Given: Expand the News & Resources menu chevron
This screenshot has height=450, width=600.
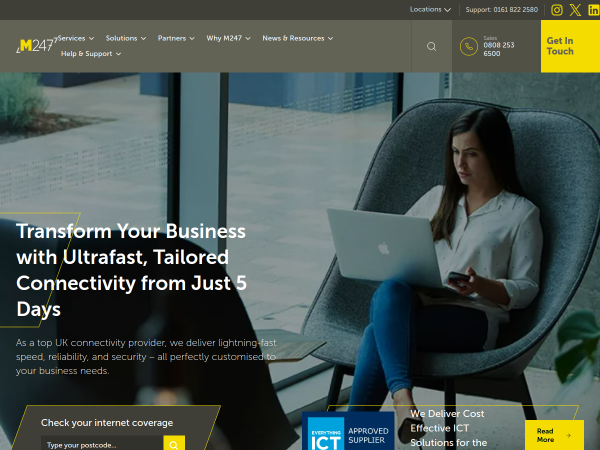Looking at the screenshot, I should pyautogui.click(x=330, y=38).
